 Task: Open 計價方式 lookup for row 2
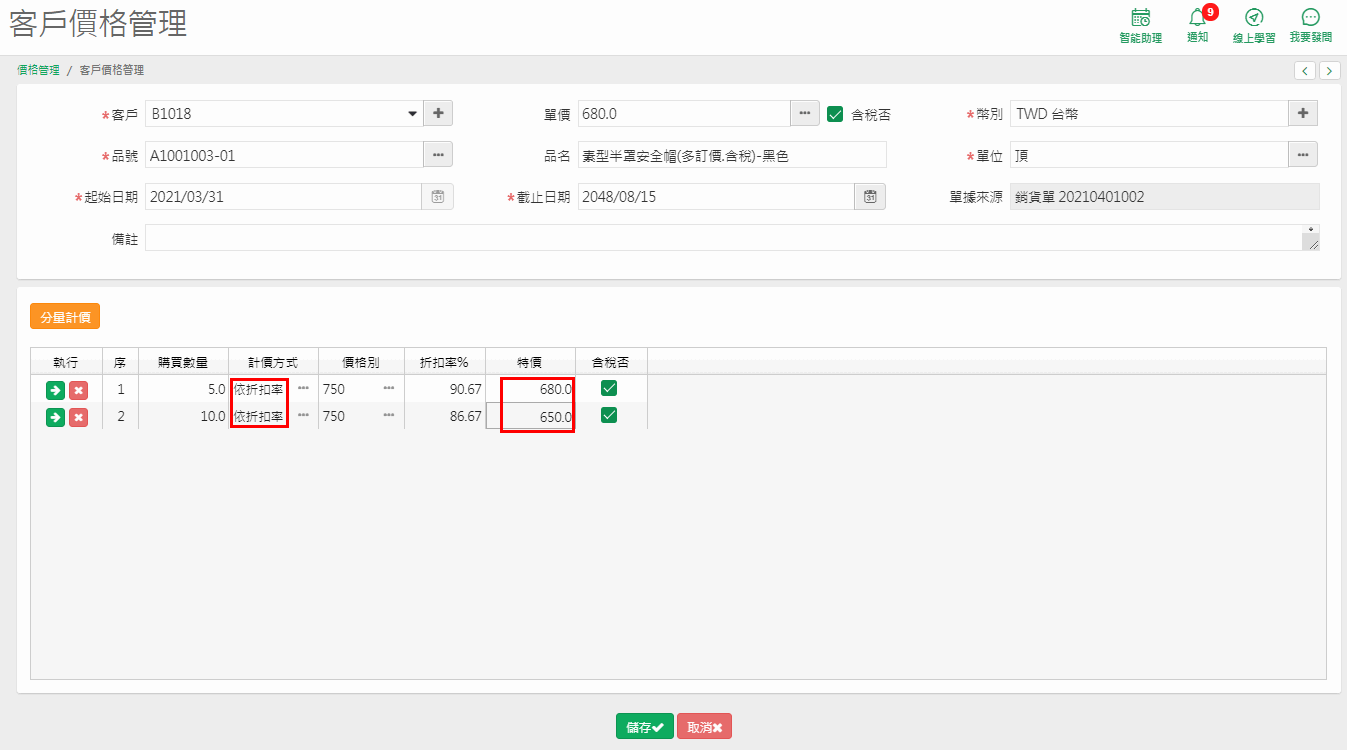(303, 416)
